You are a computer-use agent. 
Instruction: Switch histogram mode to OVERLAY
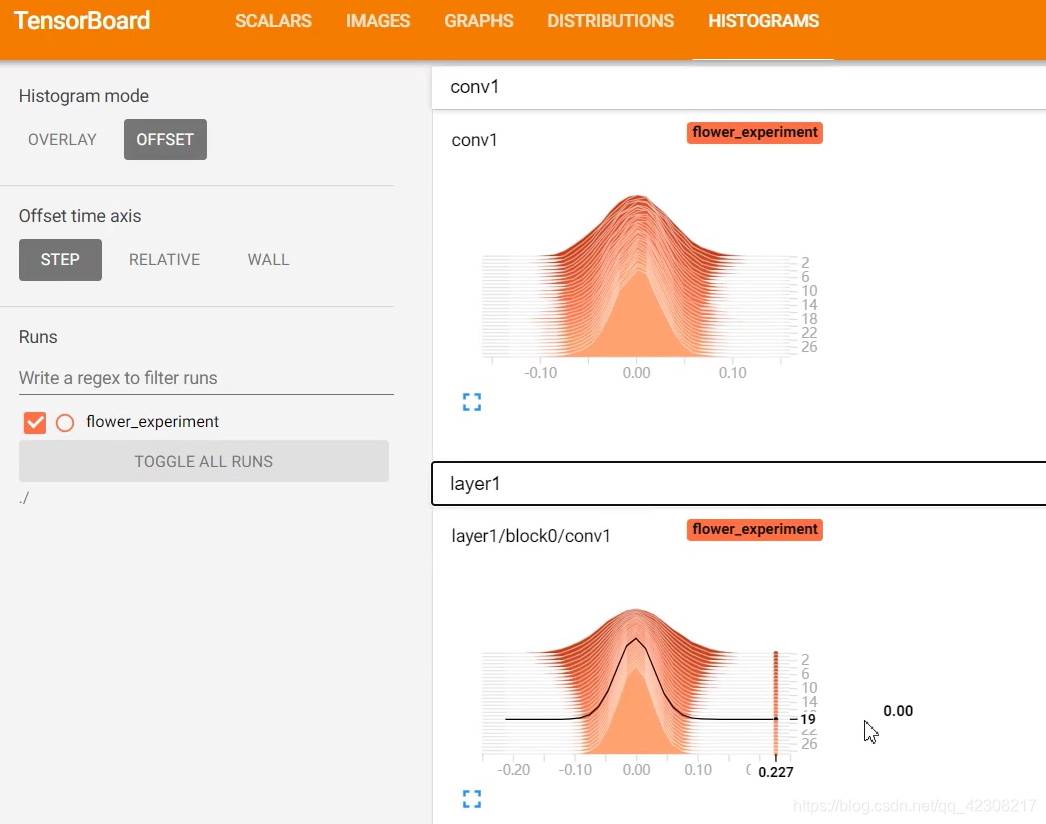point(62,139)
